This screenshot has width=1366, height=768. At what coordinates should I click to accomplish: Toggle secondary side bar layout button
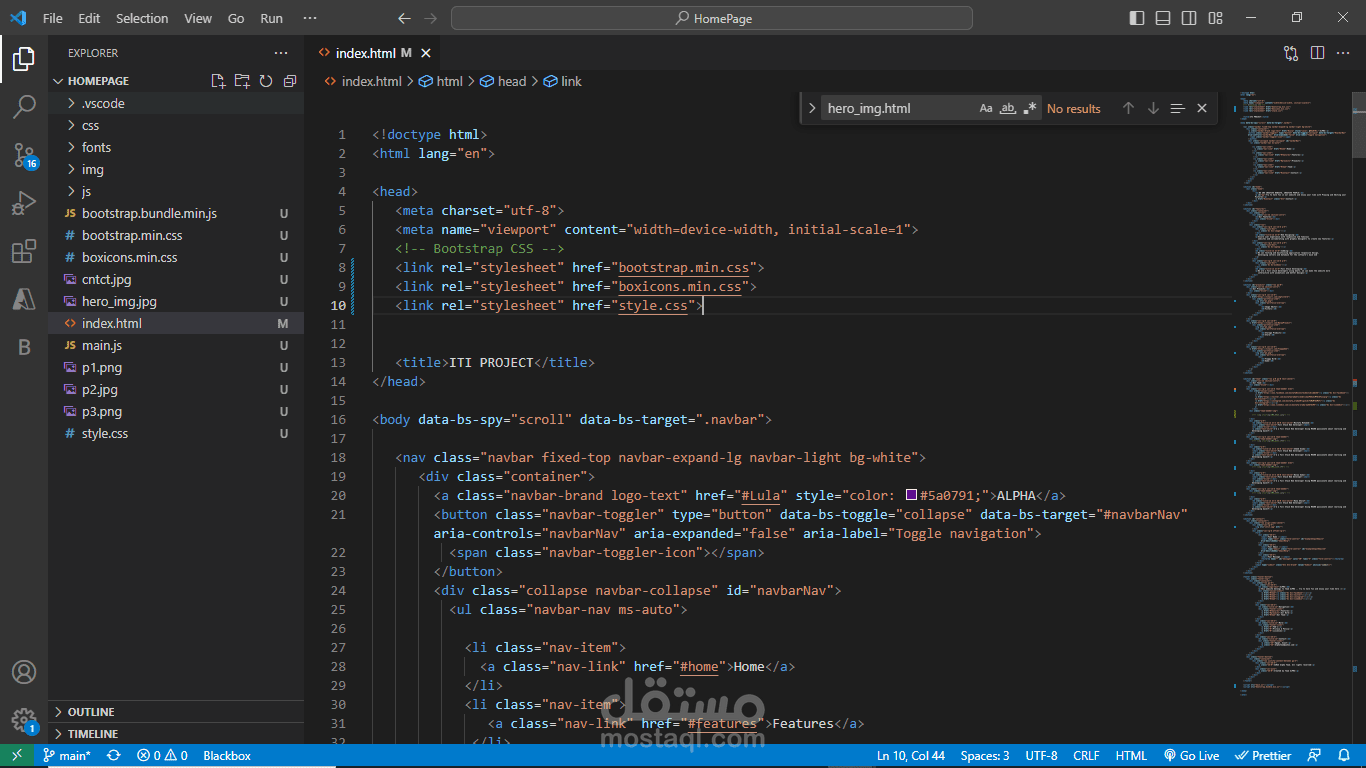[1189, 18]
